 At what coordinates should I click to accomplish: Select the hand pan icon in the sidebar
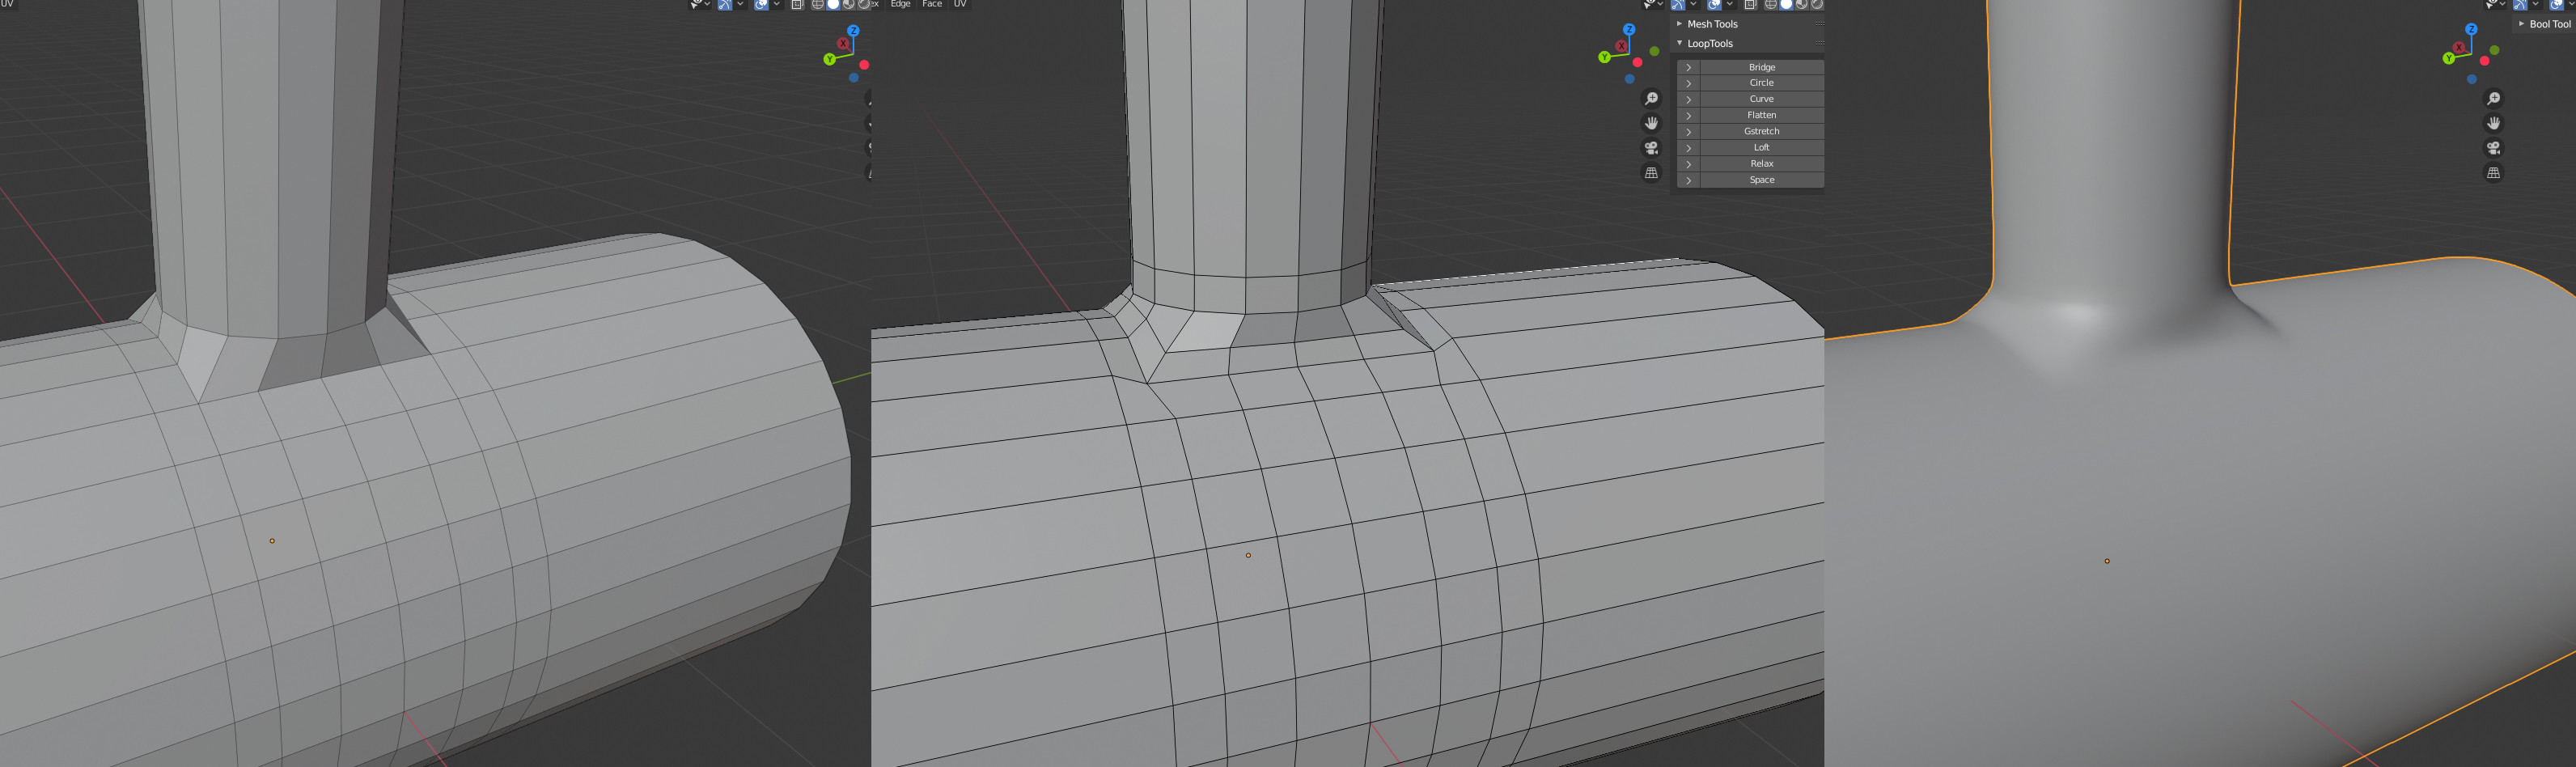click(x=1652, y=122)
